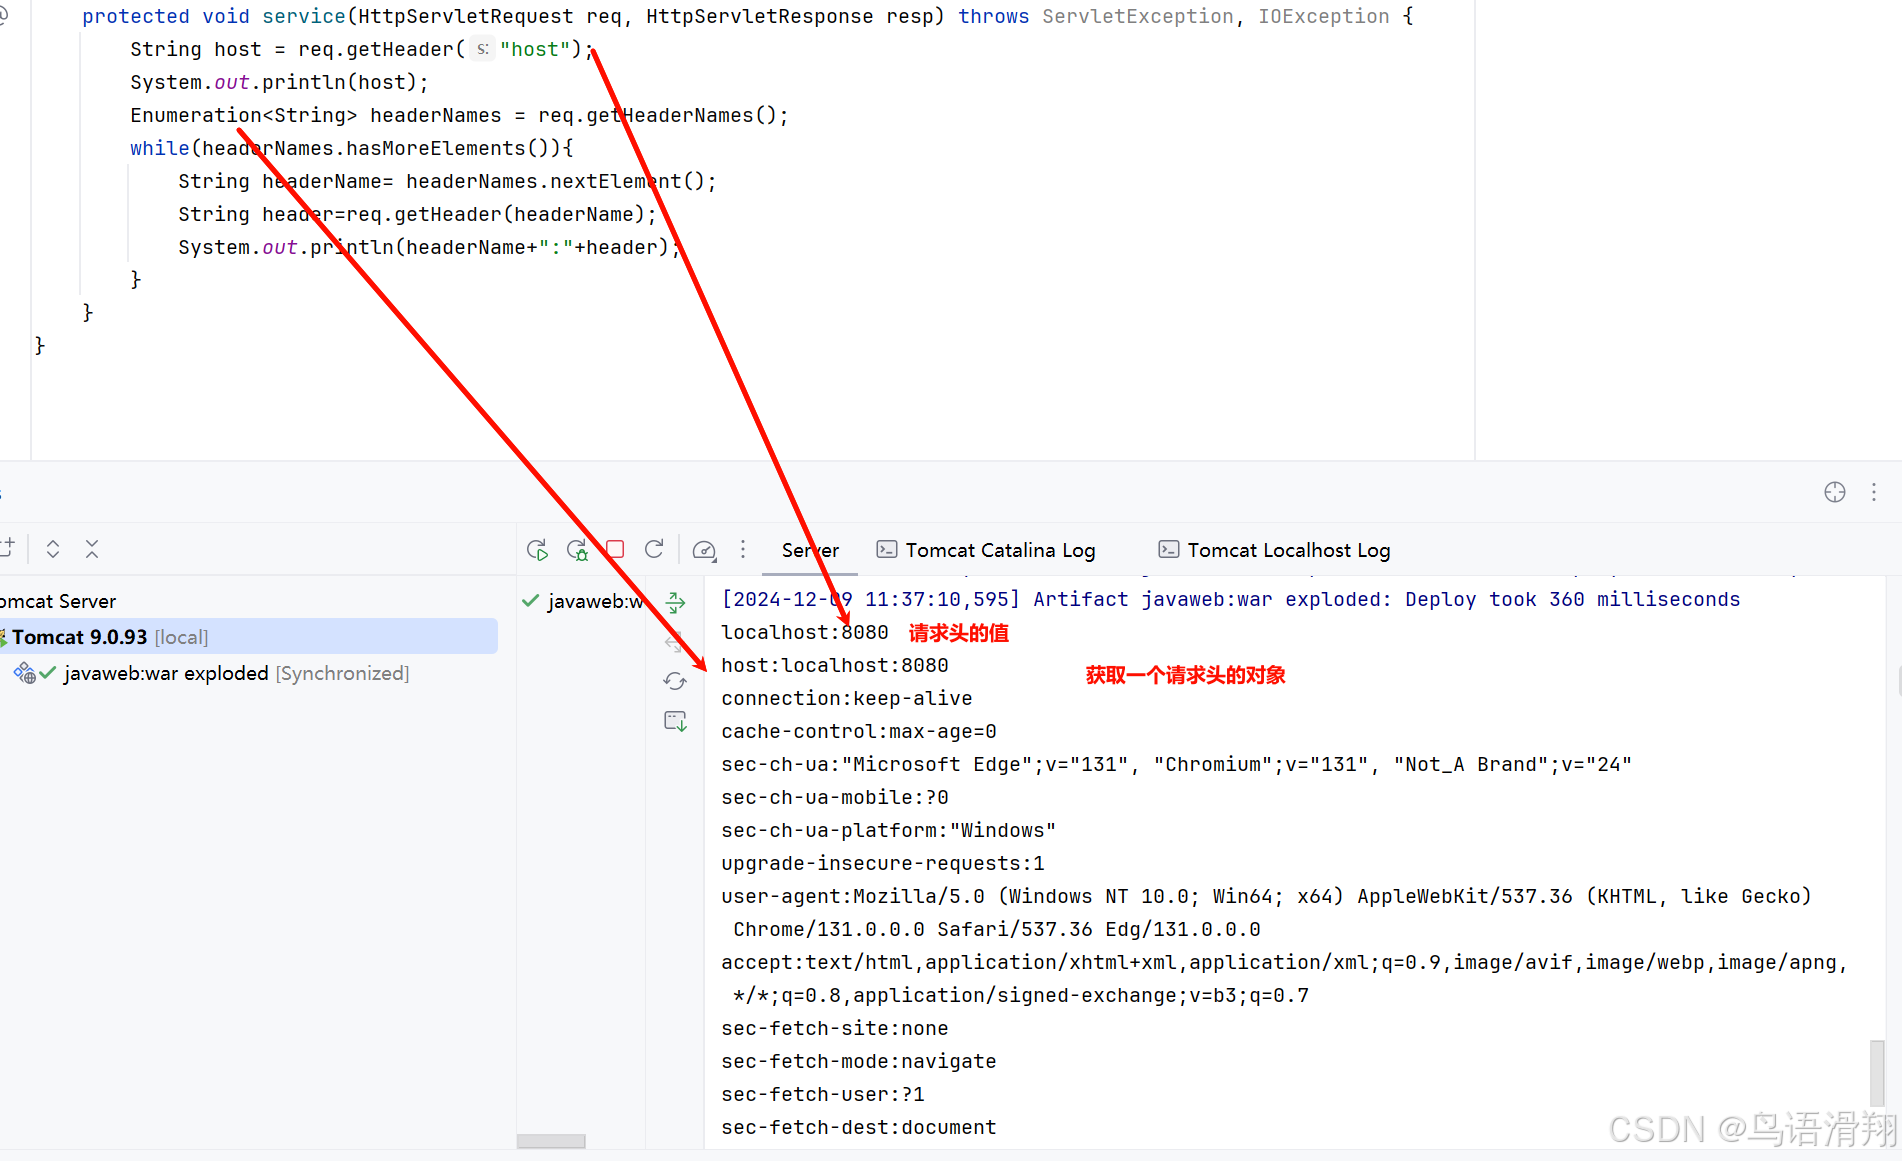Click the Rerun server icon
Screen dimensions: 1902x1161
click(x=537, y=550)
